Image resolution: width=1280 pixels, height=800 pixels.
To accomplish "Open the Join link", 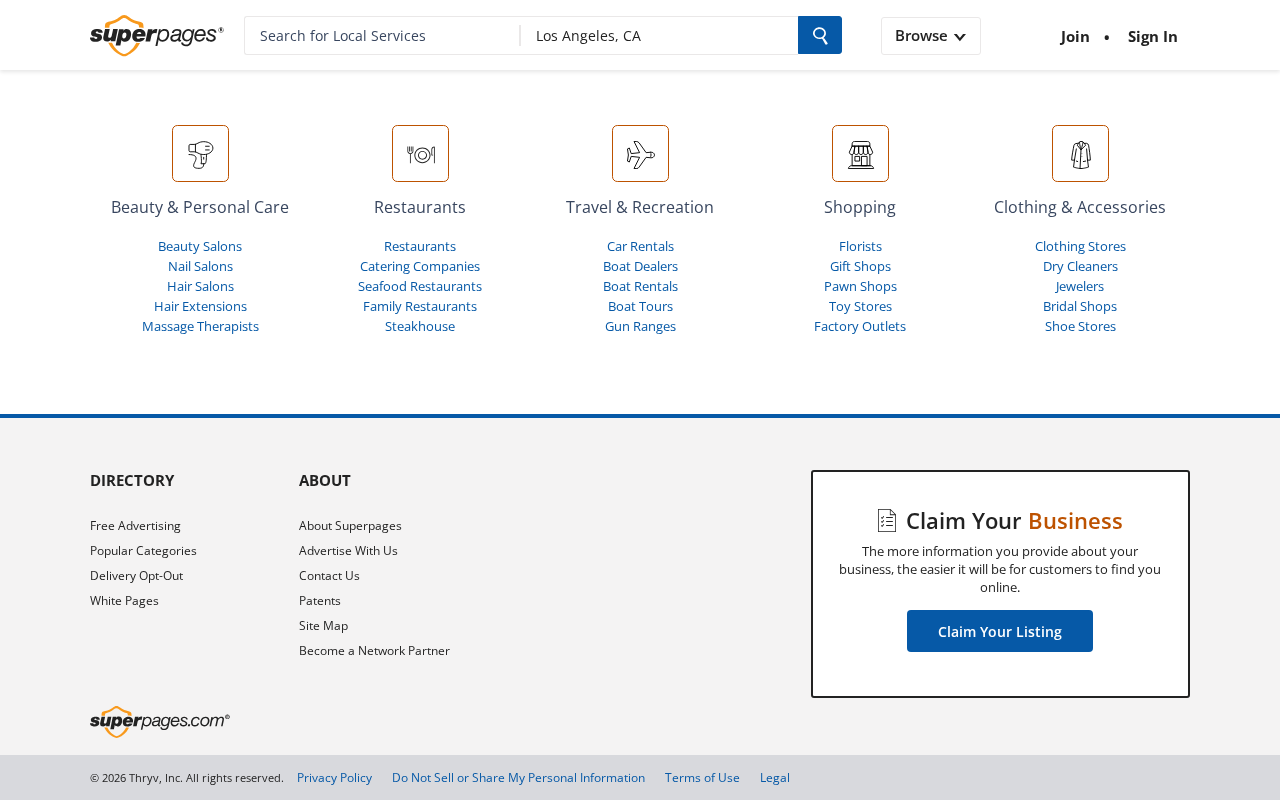I will (x=1075, y=36).
